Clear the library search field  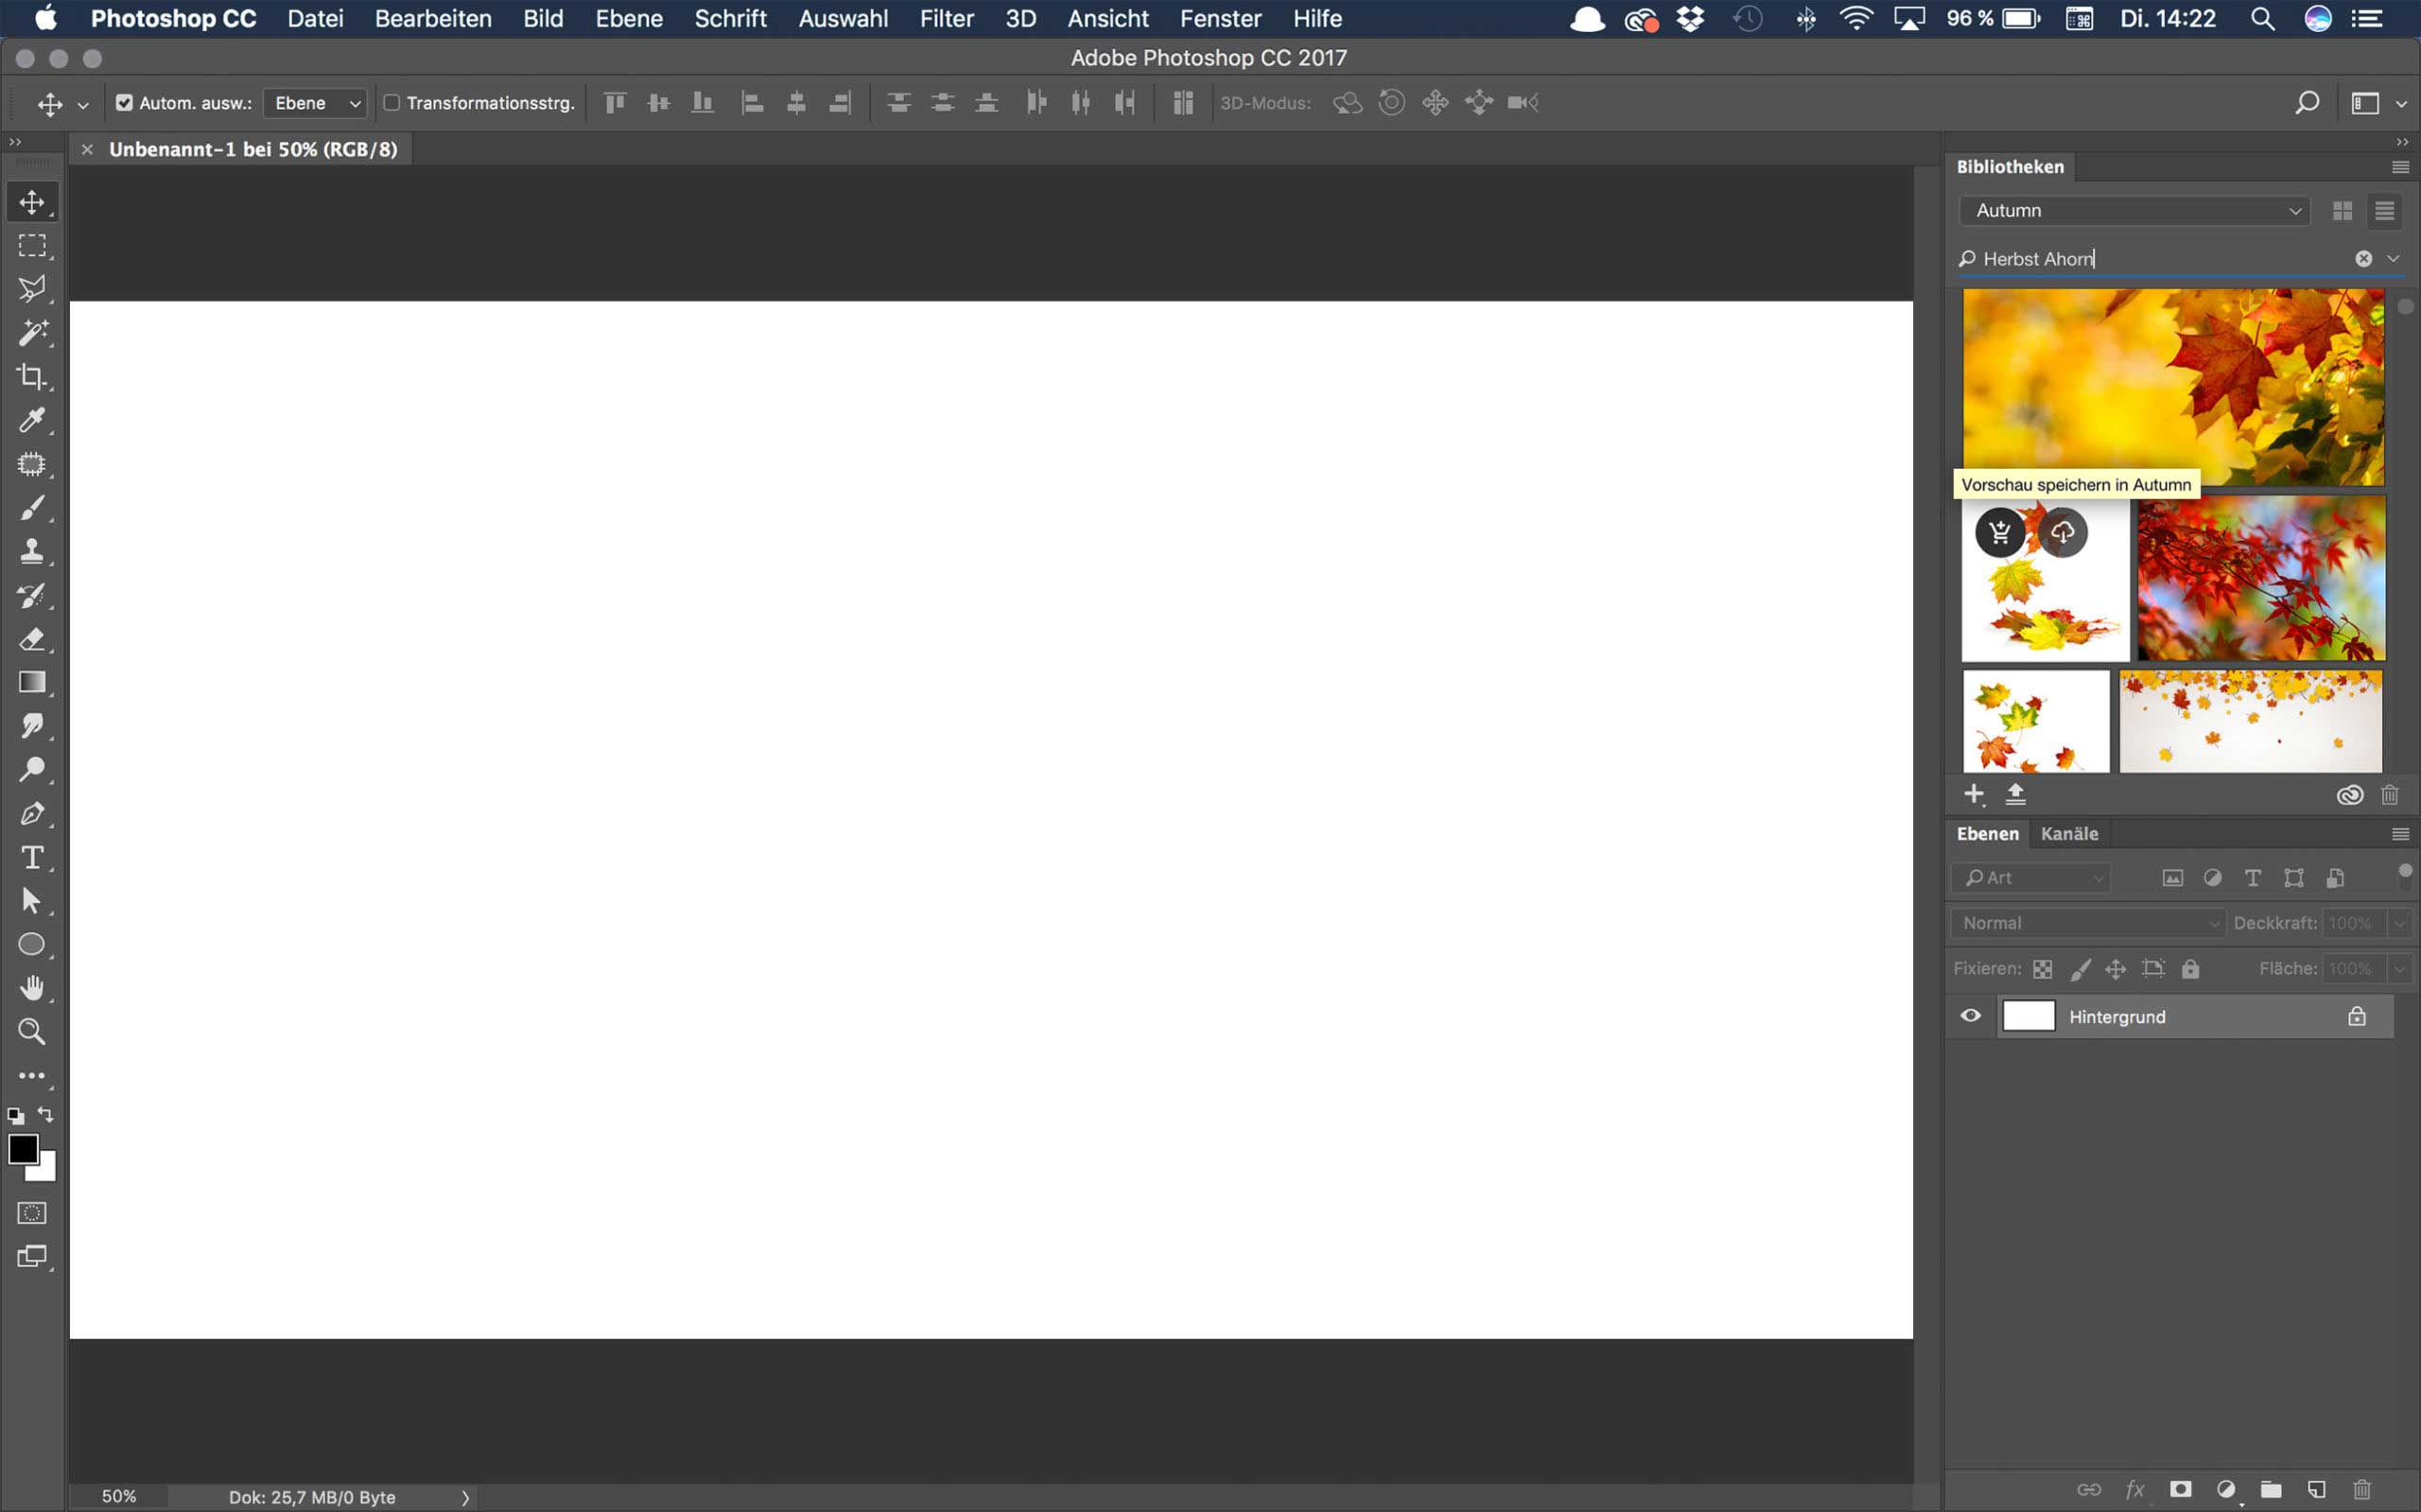pos(2363,259)
